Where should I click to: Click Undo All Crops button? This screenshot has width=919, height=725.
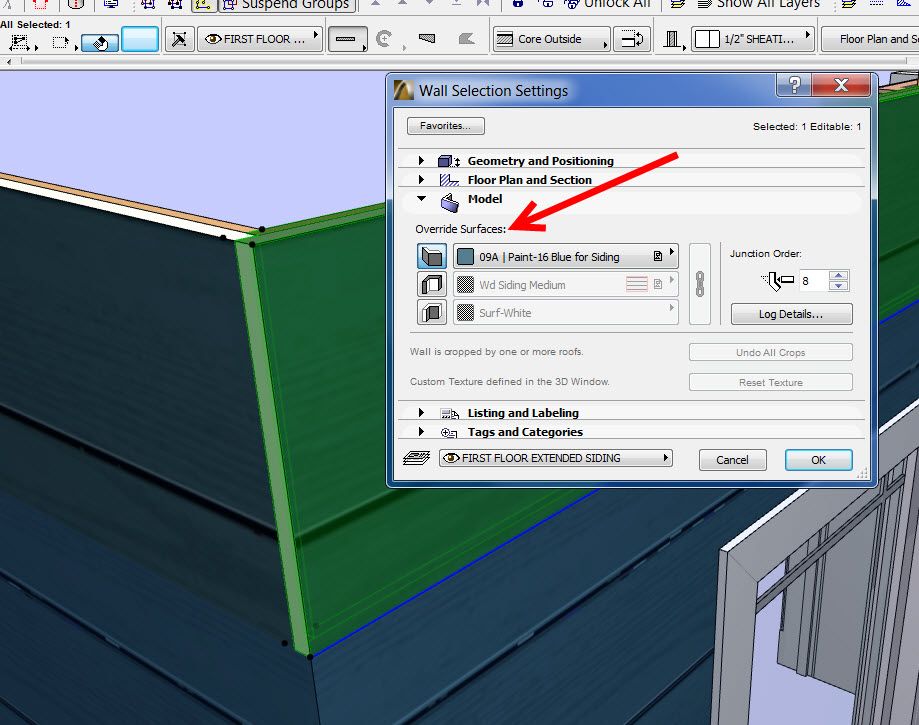pyautogui.click(x=771, y=352)
